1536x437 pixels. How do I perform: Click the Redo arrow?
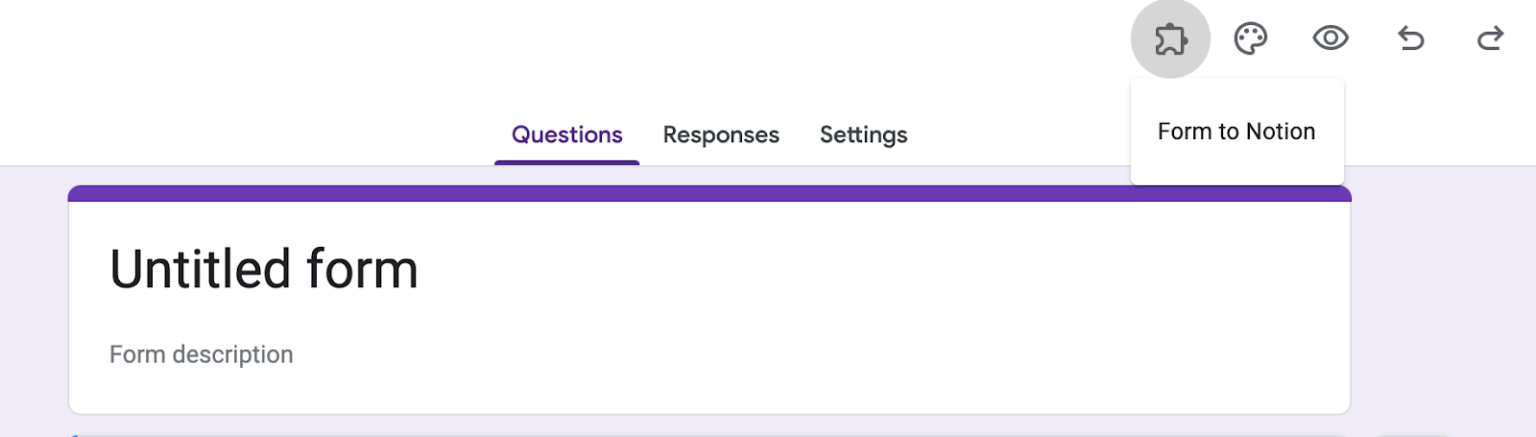tap(1490, 39)
